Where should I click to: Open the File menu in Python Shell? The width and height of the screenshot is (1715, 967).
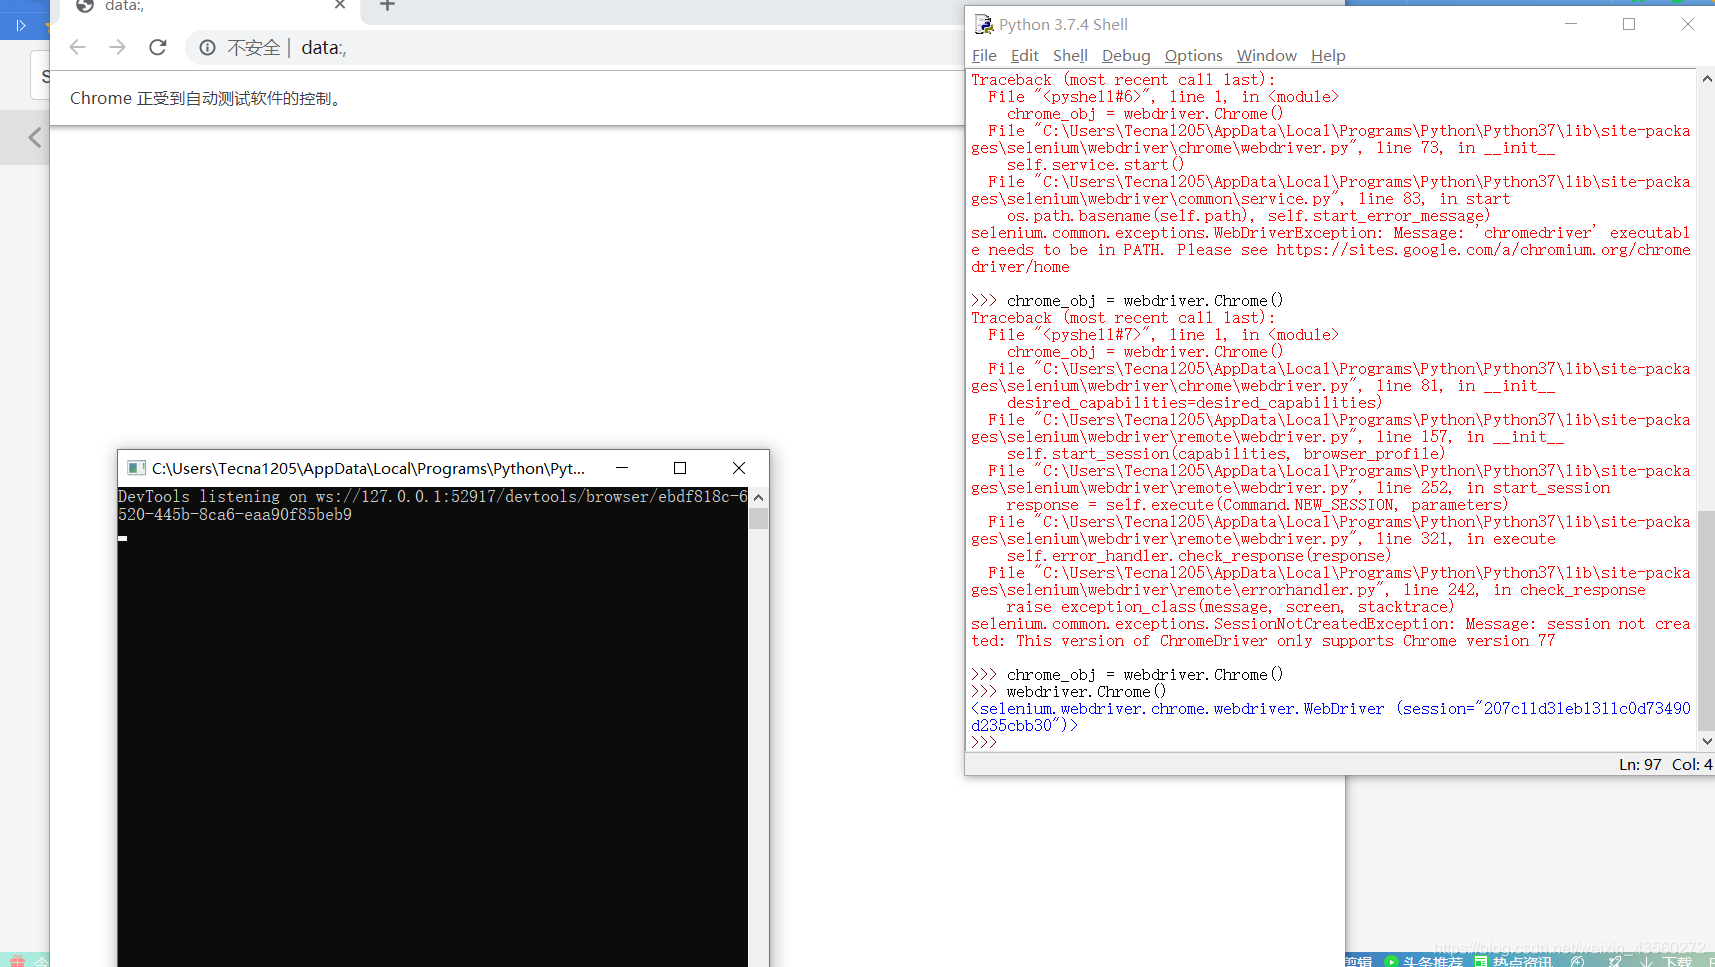tap(984, 56)
